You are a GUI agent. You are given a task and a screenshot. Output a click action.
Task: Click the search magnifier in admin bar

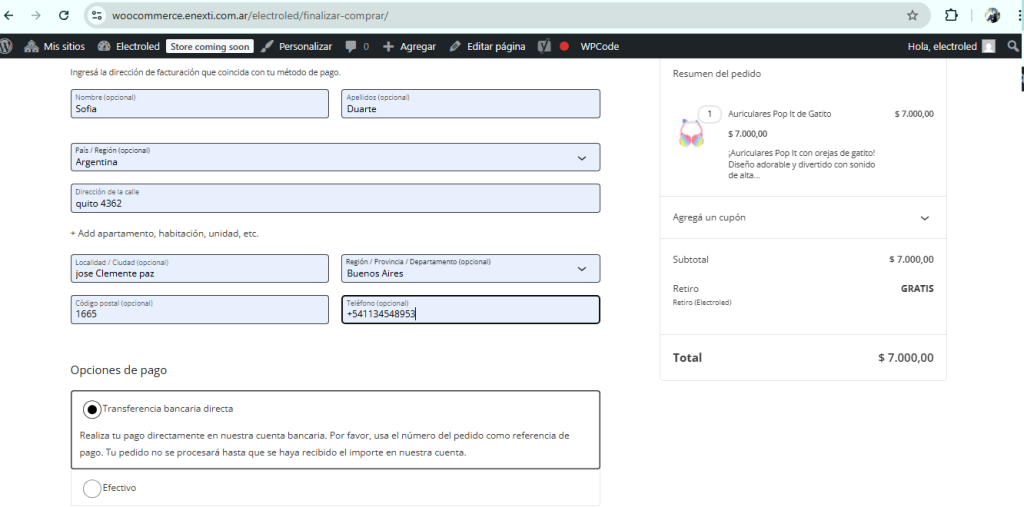1013,46
